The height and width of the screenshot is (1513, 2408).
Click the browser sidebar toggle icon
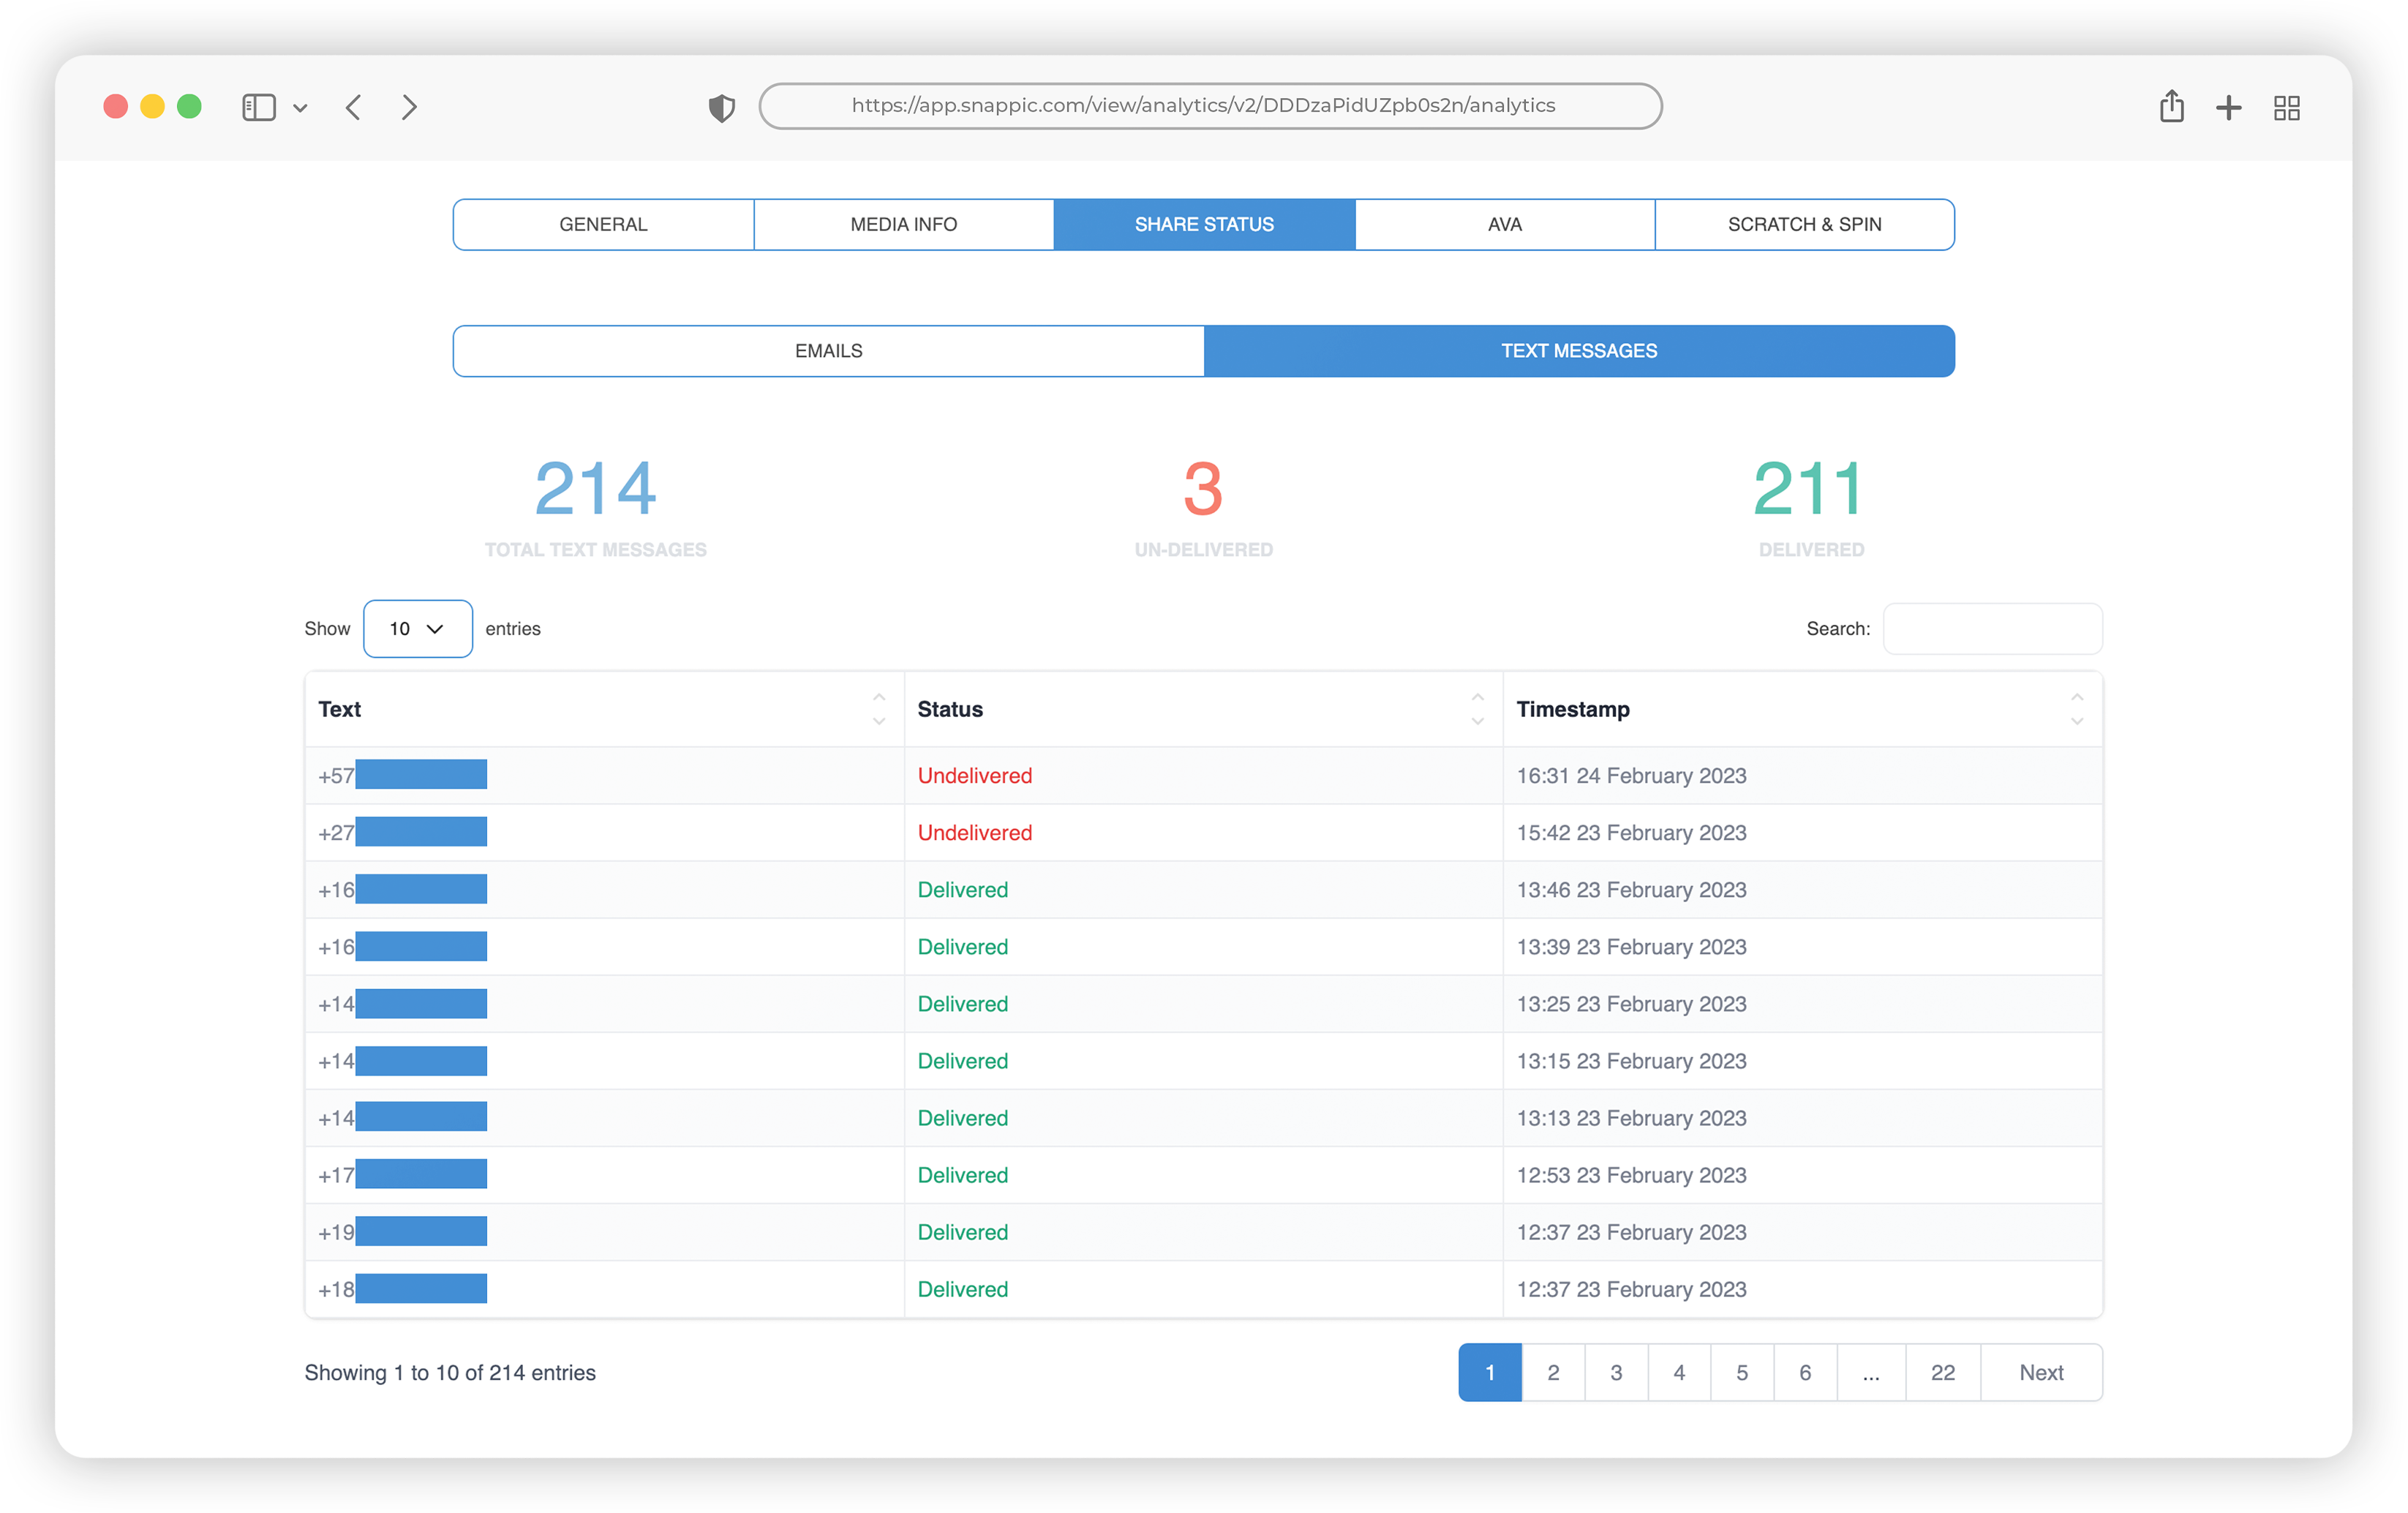coord(258,107)
